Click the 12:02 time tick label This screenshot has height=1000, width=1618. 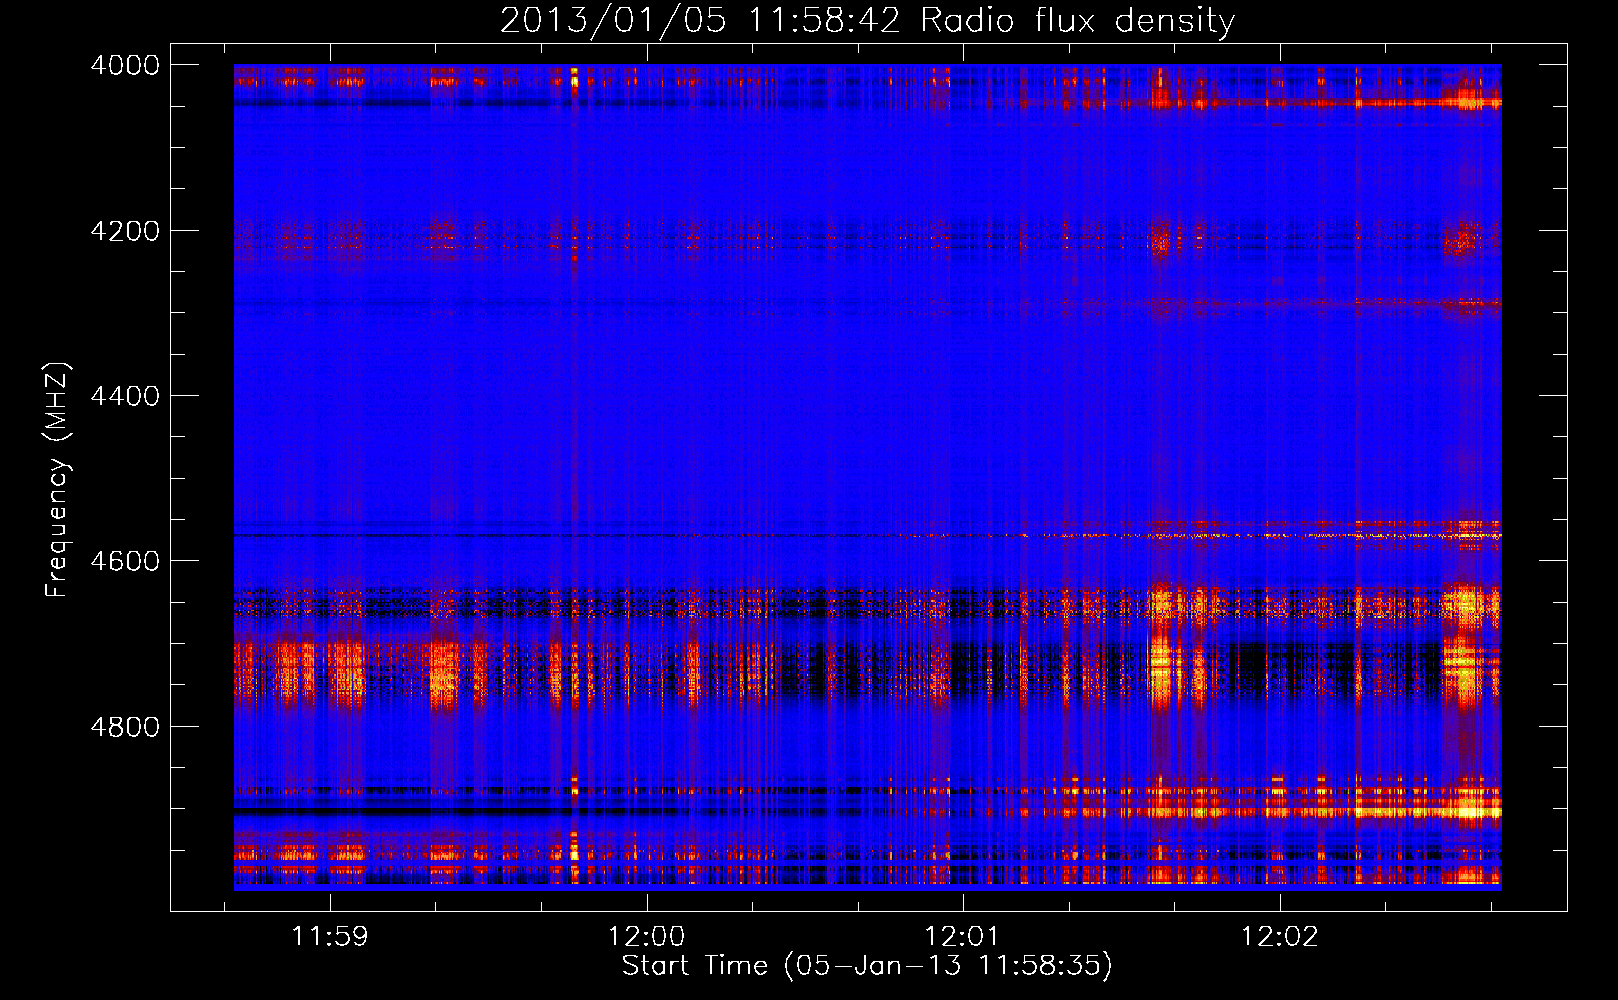pos(1280,937)
